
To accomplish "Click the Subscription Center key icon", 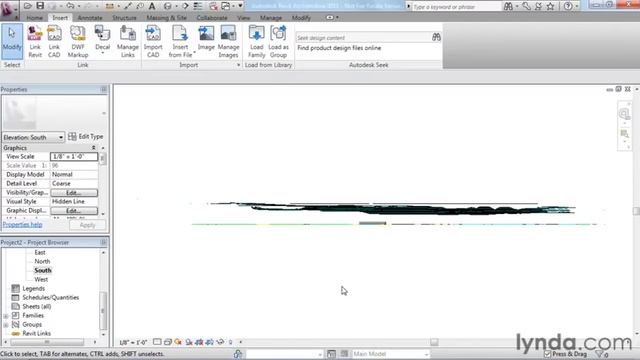I will click(526, 6).
